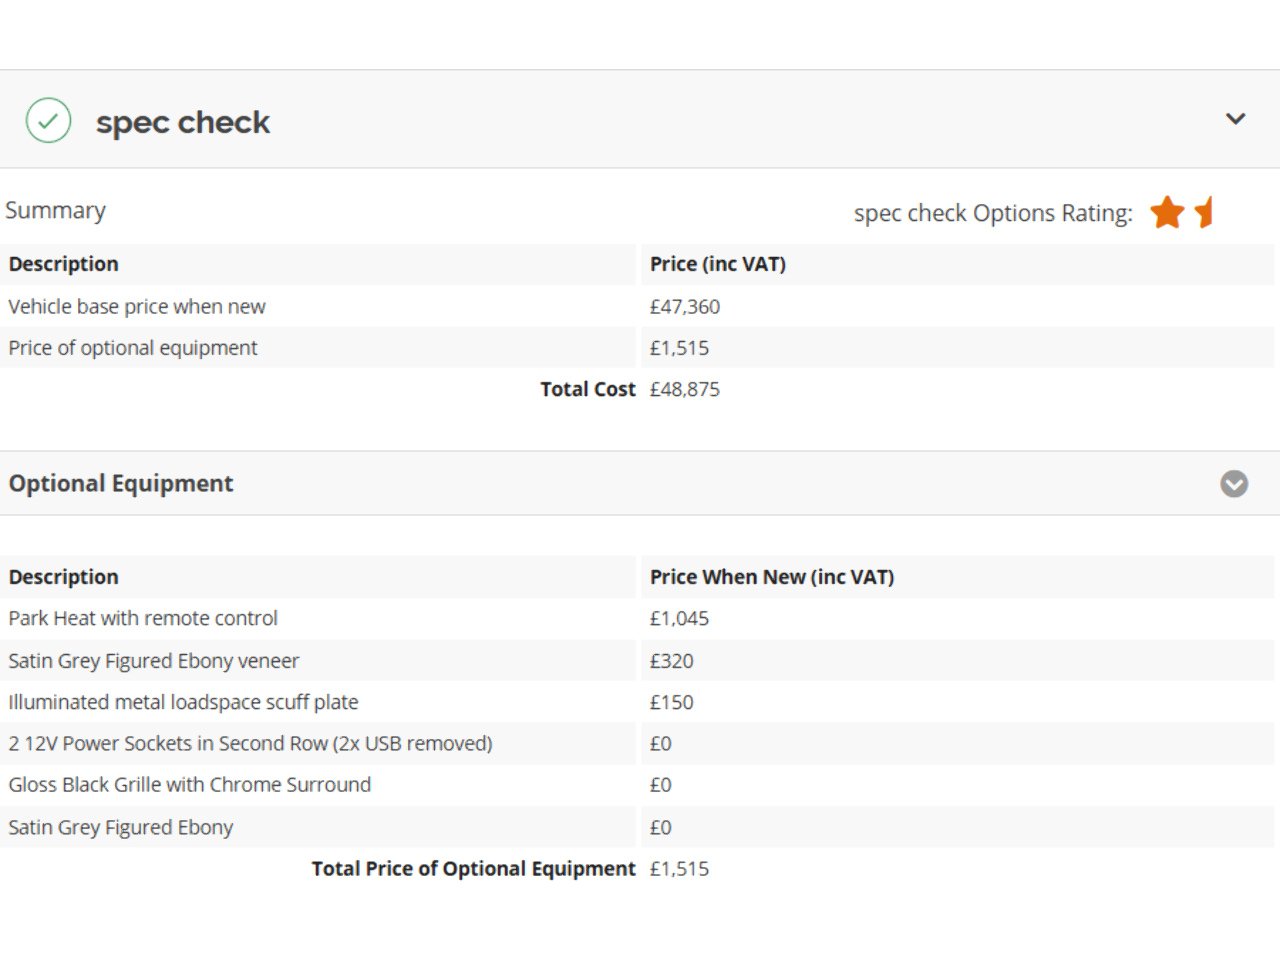This screenshot has width=1280, height=960.
Task: Click the Price When New (inc VAT) header
Action: (772, 577)
